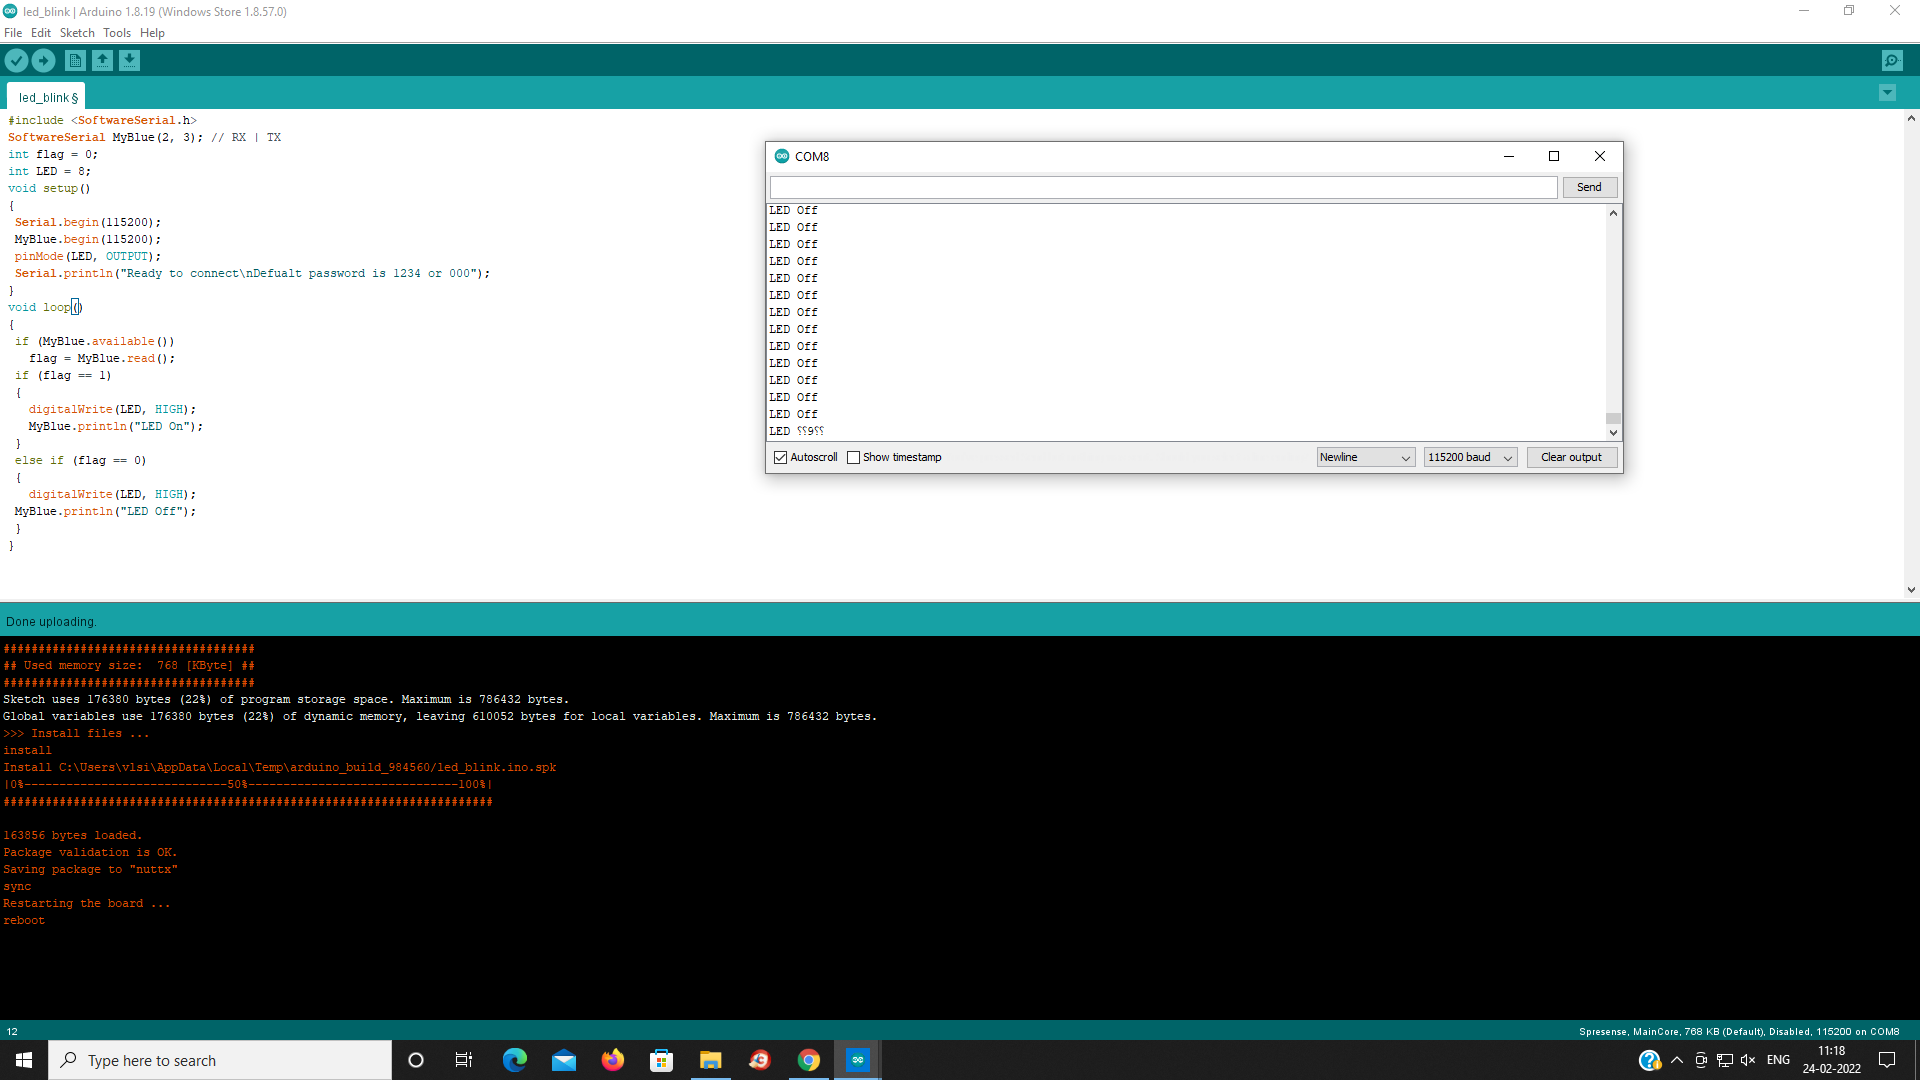Click the network status tray icon
Viewport: 1920px width, 1080px height.
click(x=1725, y=1060)
